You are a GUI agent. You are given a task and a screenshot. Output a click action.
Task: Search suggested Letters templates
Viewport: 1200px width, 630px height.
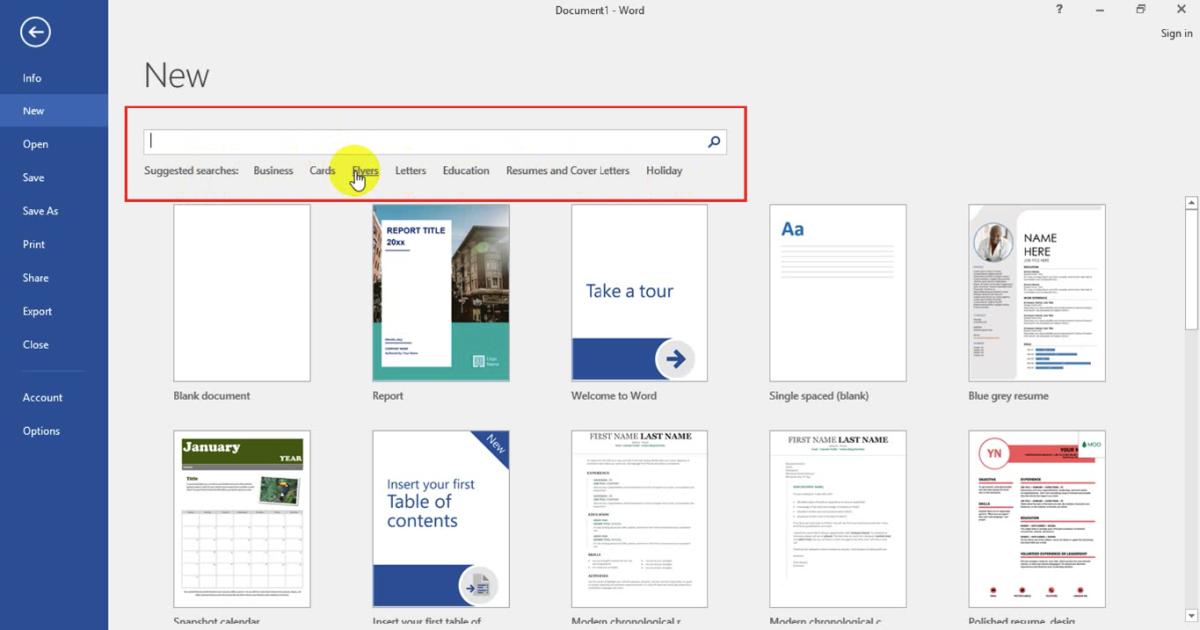coord(410,171)
